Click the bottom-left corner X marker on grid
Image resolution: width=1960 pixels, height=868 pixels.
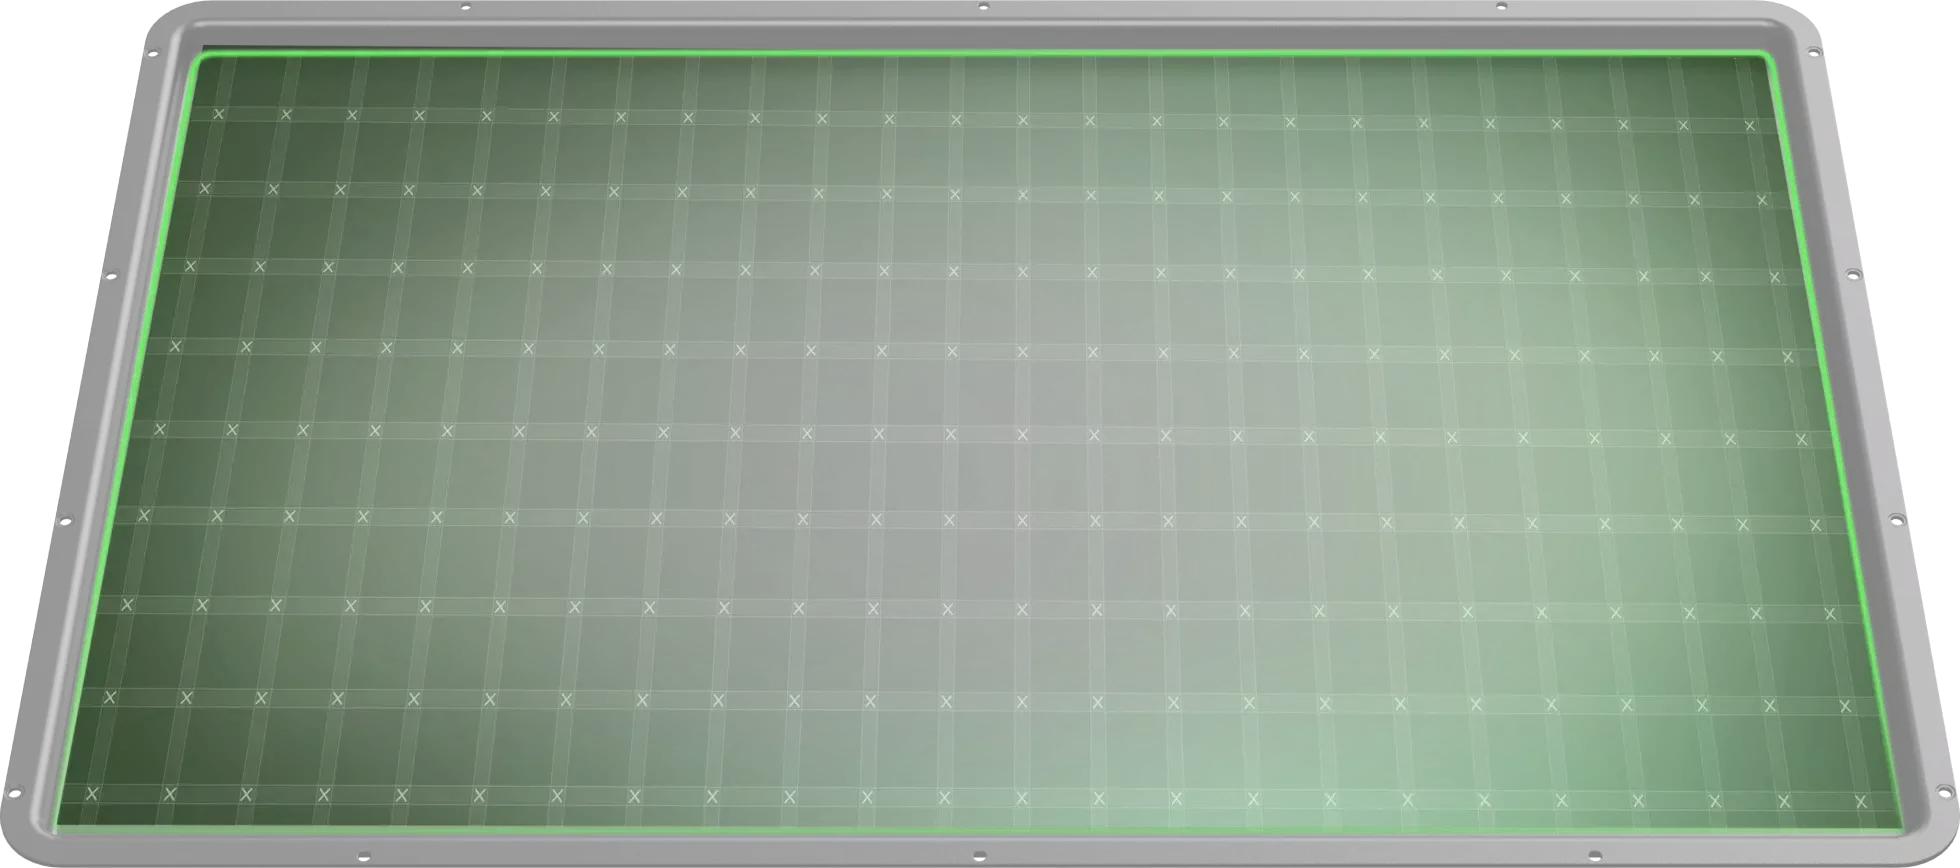click(x=92, y=793)
